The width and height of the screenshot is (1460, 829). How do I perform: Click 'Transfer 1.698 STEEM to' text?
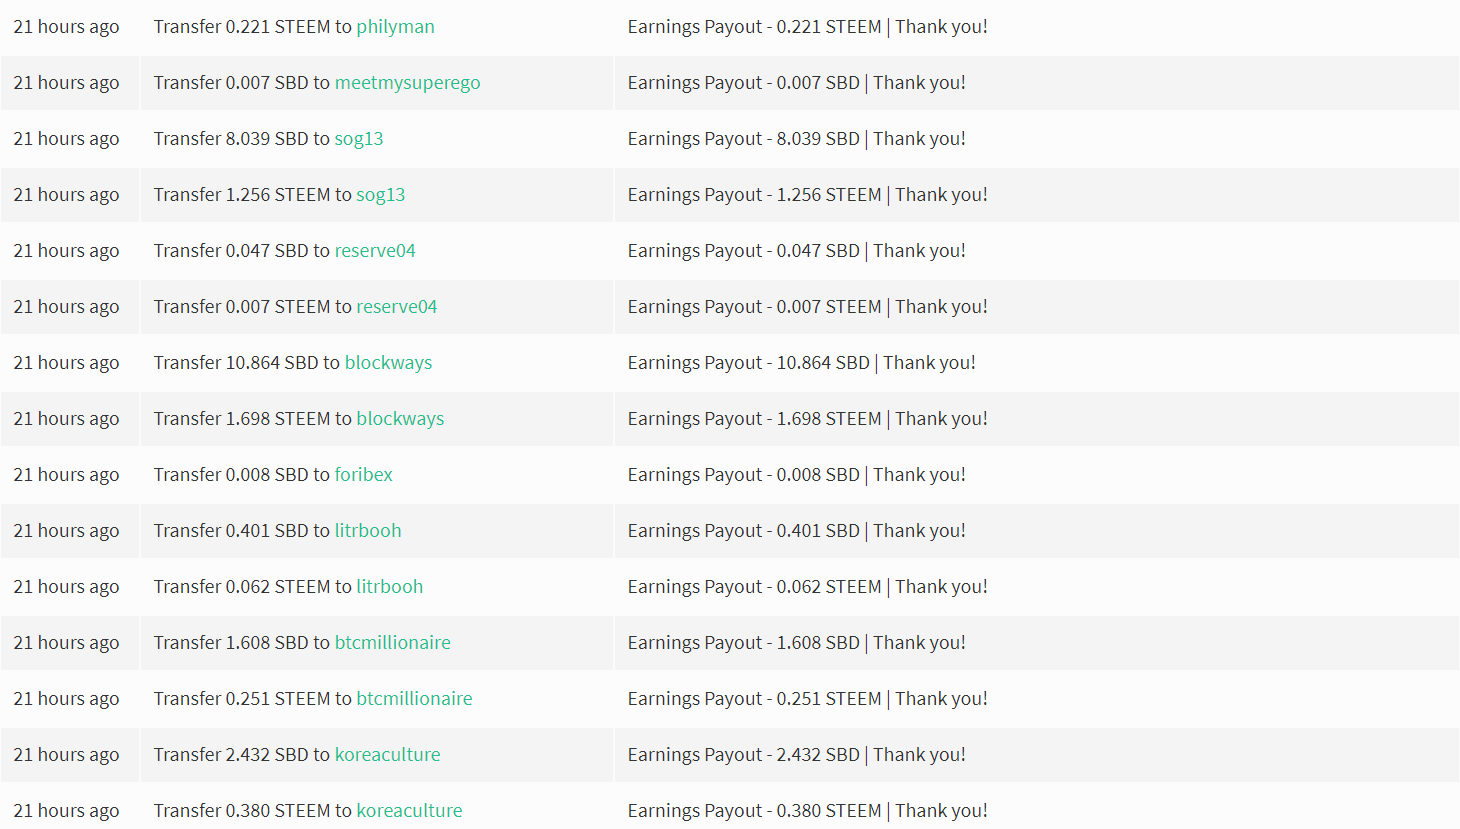(x=253, y=419)
